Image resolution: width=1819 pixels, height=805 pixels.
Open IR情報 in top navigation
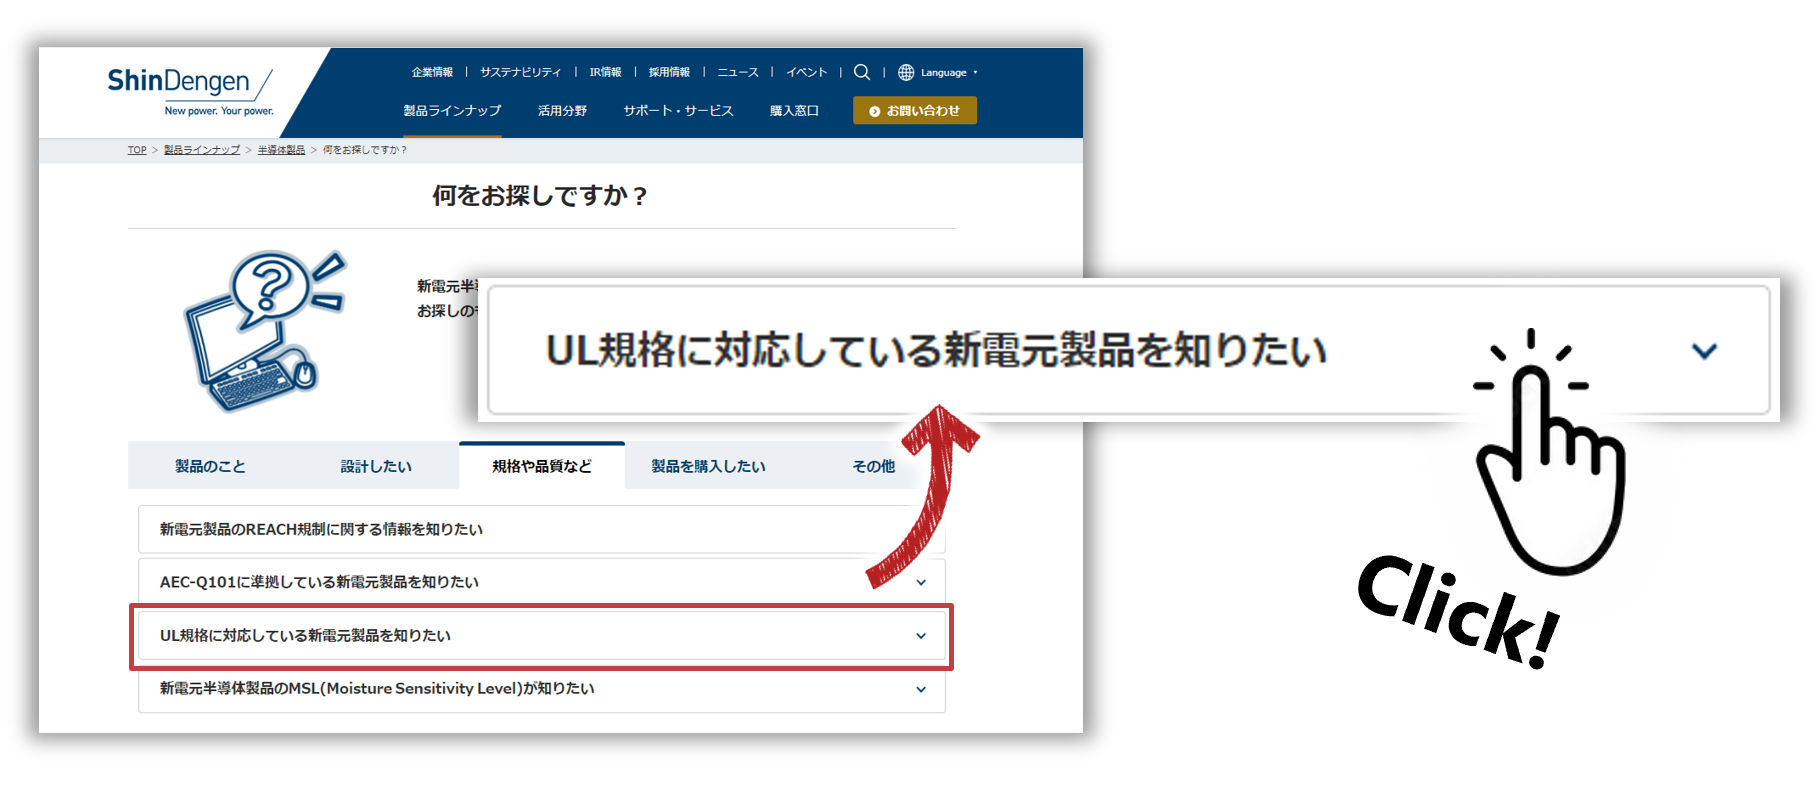click(605, 72)
